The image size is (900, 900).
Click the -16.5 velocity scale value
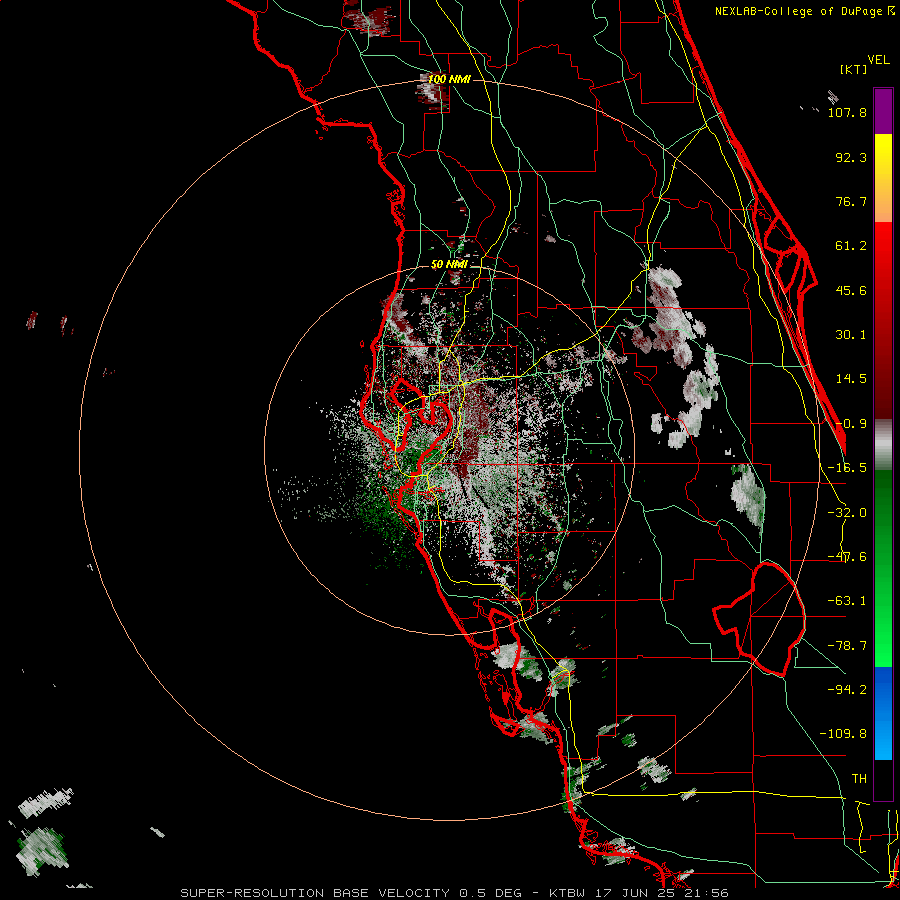click(x=847, y=468)
